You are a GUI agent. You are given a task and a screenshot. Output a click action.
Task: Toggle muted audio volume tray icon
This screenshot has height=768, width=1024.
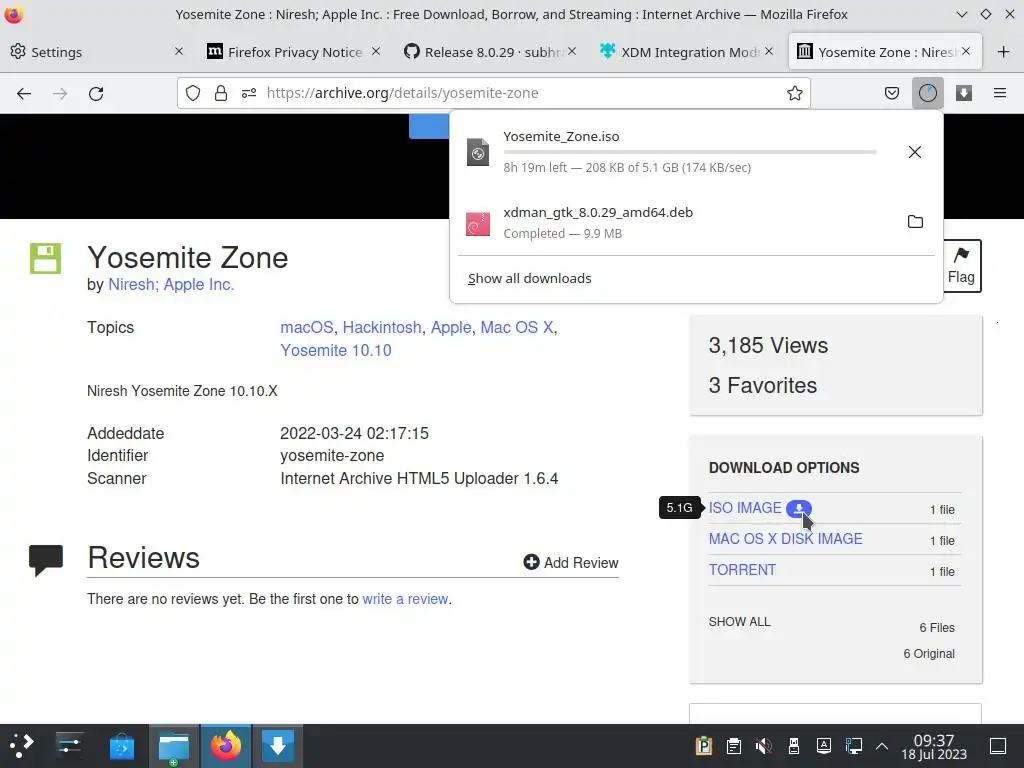tap(763, 746)
